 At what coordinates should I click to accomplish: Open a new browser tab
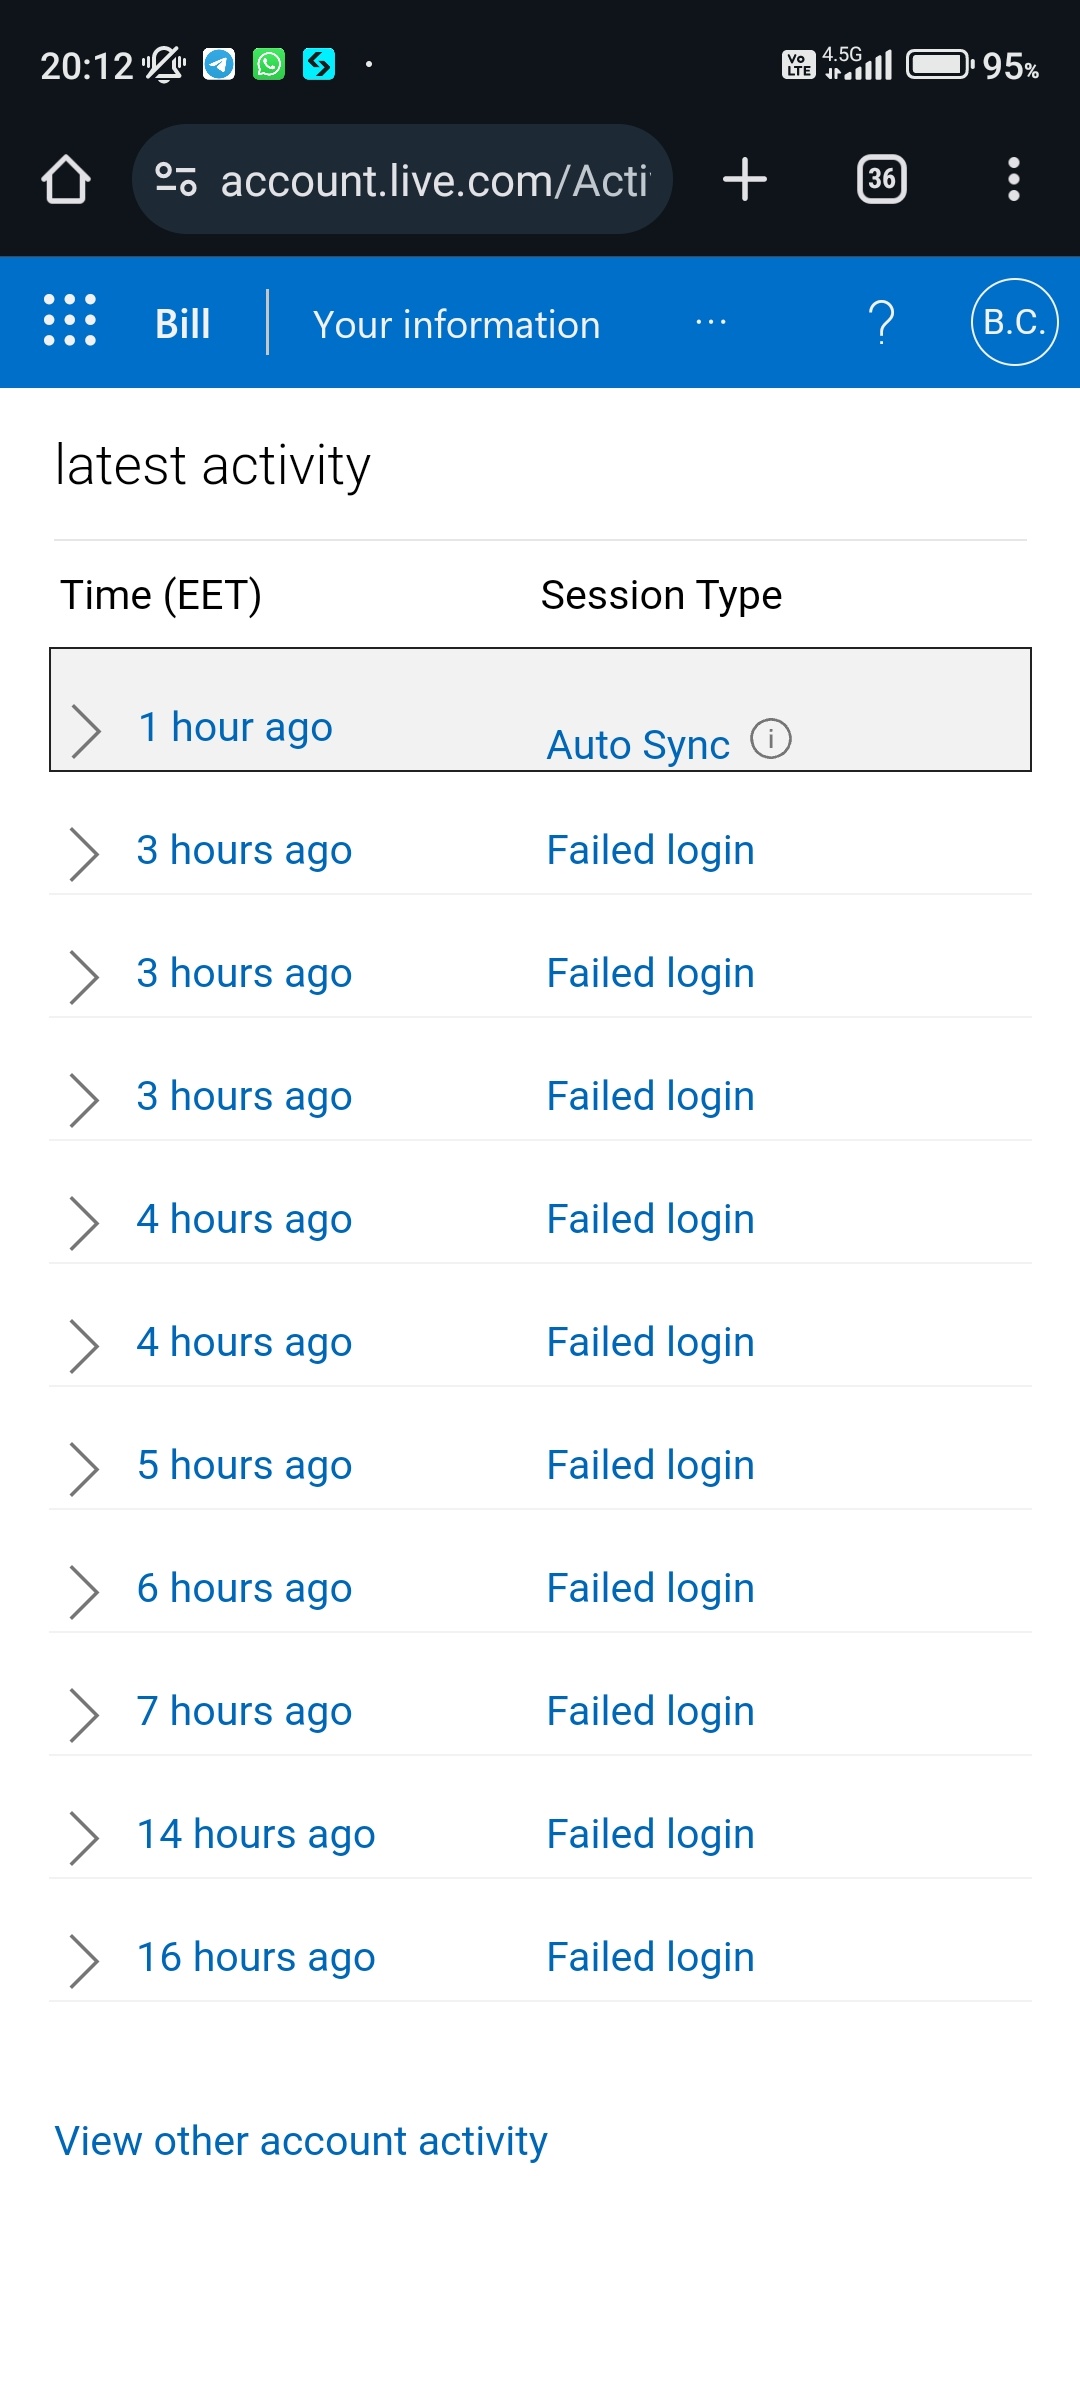(x=744, y=180)
